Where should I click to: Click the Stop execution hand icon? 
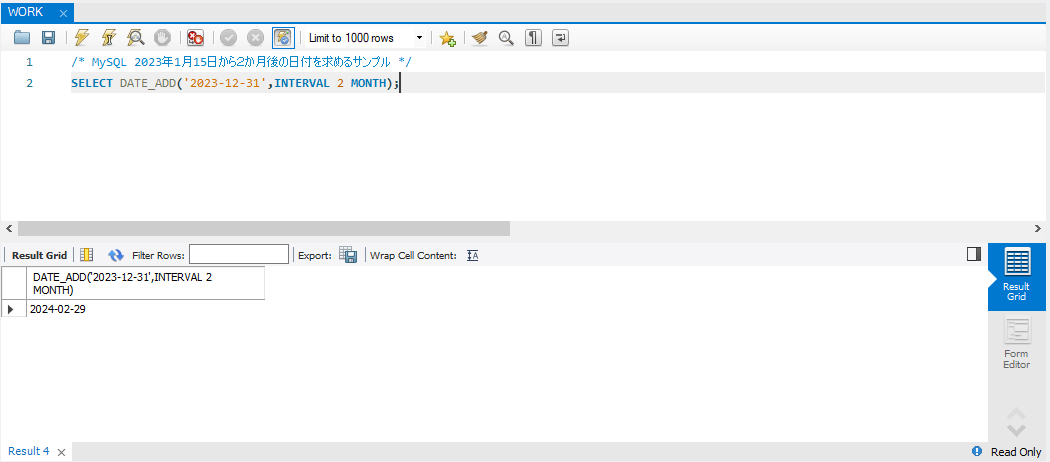pyautogui.click(x=162, y=38)
